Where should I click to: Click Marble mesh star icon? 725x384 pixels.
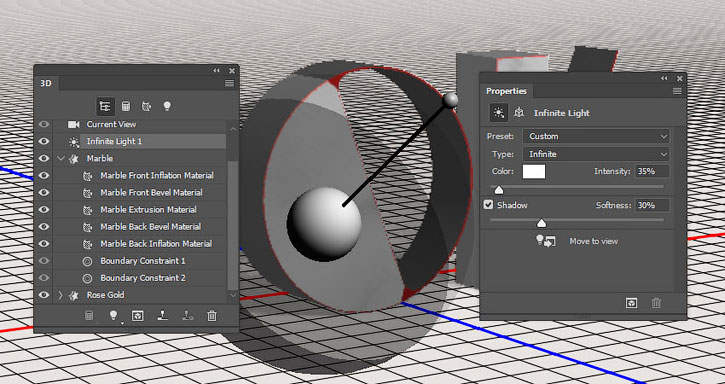click(73, 159)
